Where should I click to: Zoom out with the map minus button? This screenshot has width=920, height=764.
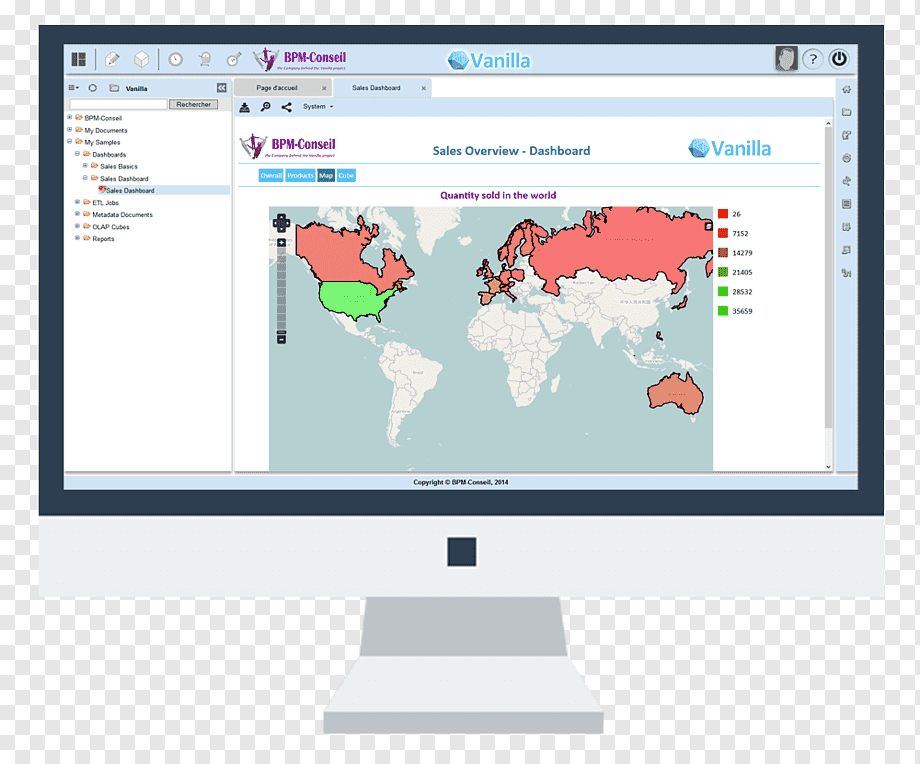[282, 339]
